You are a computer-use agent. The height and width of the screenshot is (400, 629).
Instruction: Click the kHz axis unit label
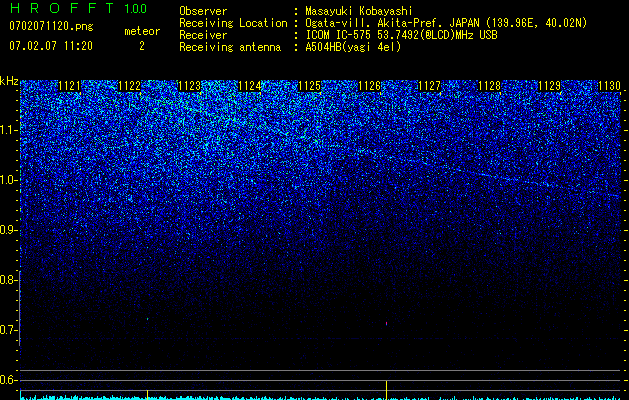point(9,82)
